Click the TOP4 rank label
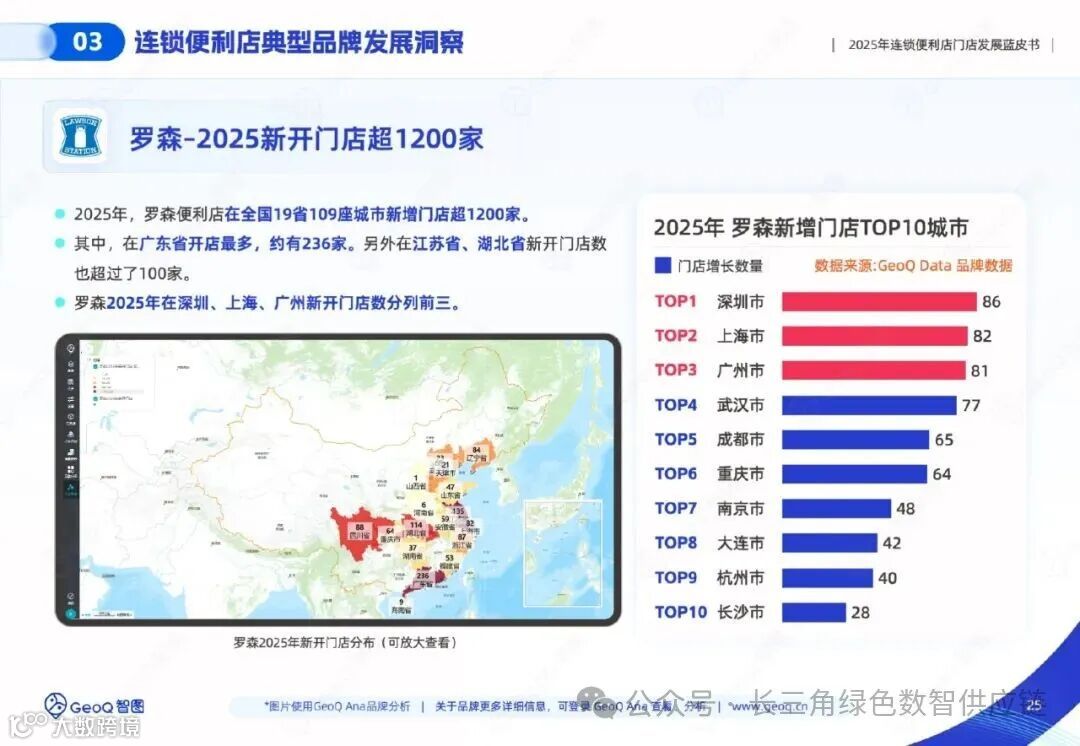Screen dimensions: 1080x746 [x=676, y=404]
